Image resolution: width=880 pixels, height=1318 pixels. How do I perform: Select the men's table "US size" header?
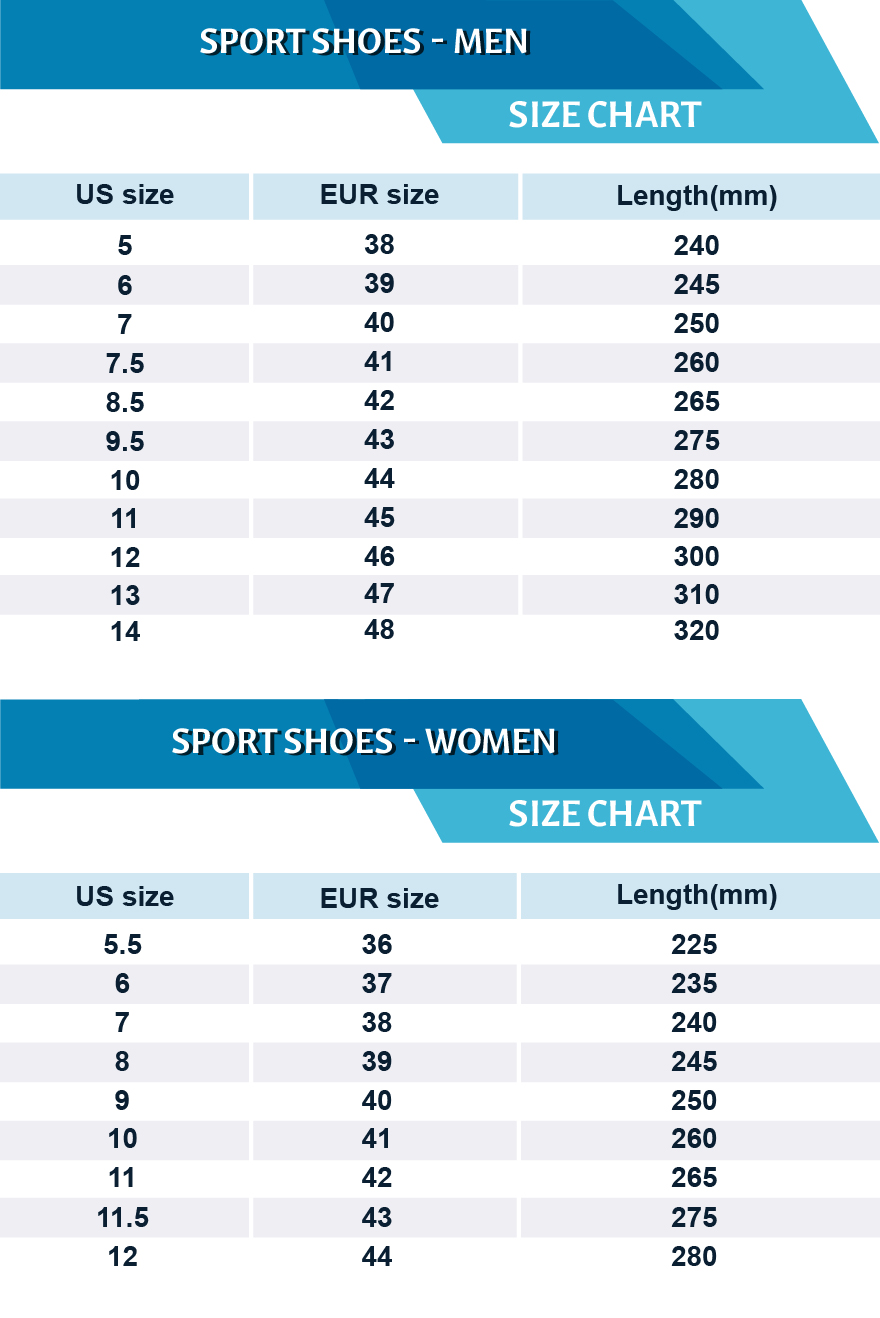[x=125, y=195]
